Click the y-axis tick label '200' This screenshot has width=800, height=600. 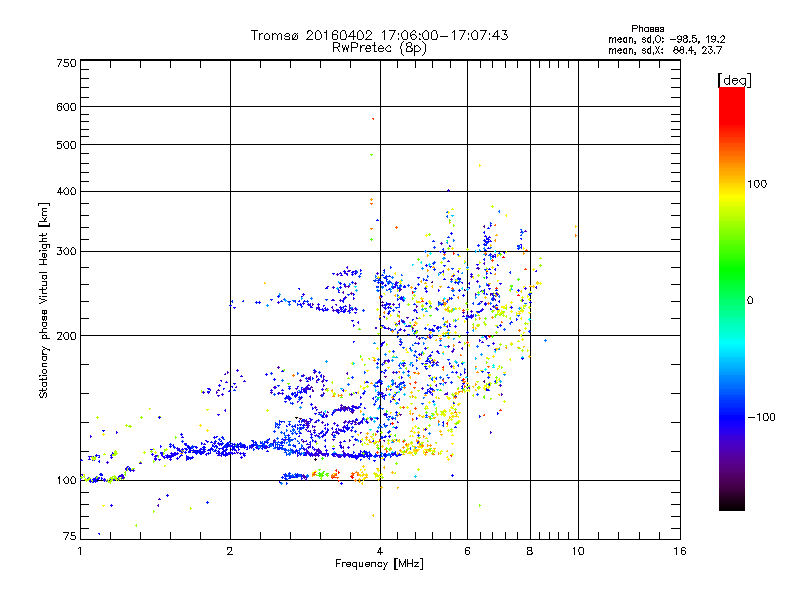point(66,336)
